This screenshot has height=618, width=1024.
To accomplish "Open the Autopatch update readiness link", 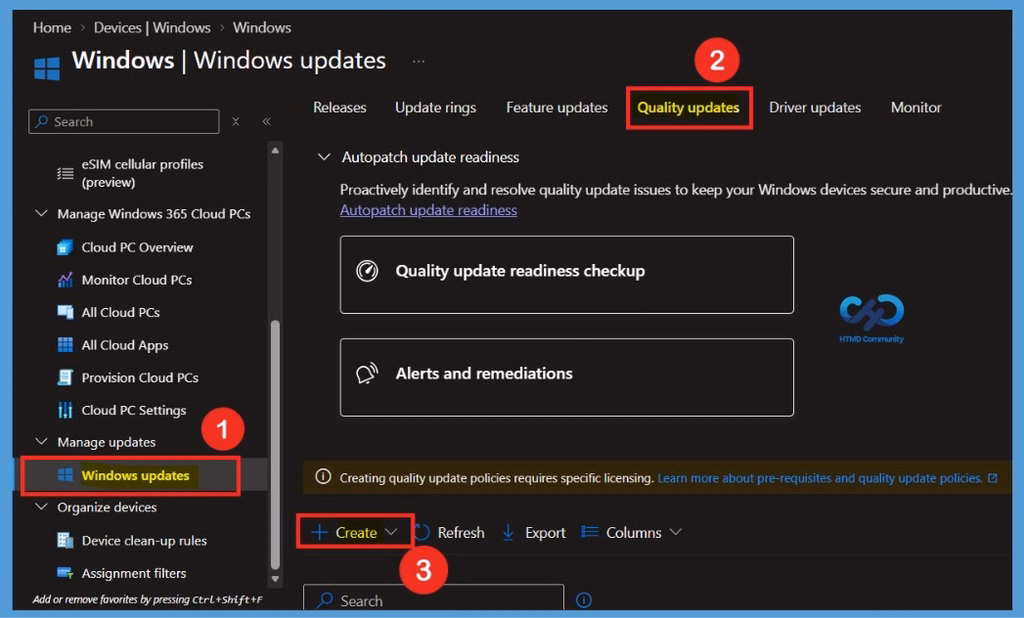I will pos(428,210).
